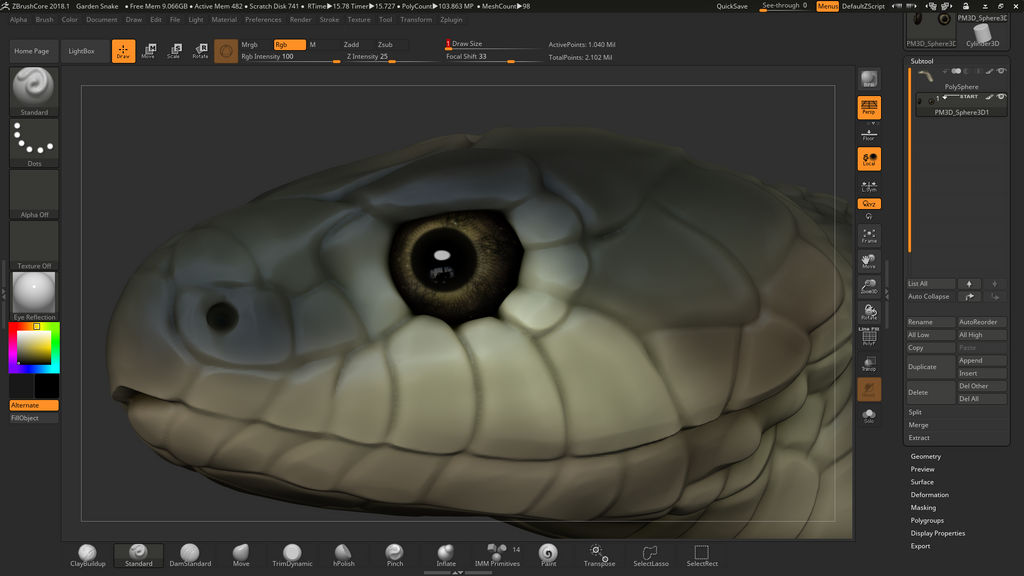Viewport: 1024px width, 576px height.
Task: Open the Brush menu
Action: pos(44,20)
